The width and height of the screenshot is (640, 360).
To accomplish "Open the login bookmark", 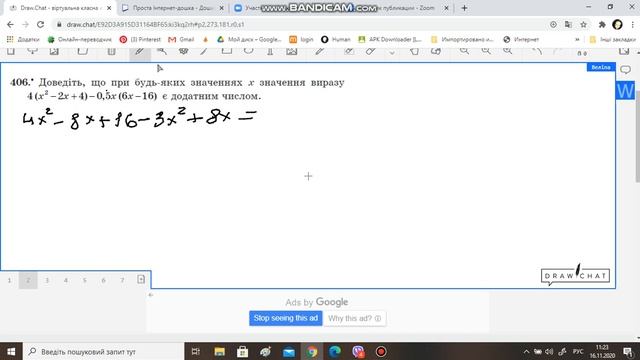I will pos(301,39).
